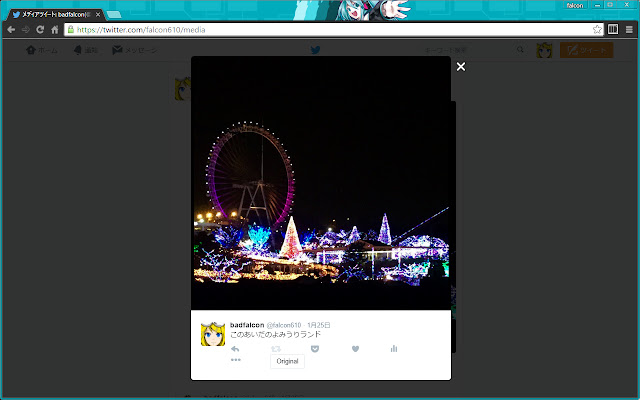The image size is (640, 400).
Task: Click the Twitter bird logo
Action: (x=315, y=50)
